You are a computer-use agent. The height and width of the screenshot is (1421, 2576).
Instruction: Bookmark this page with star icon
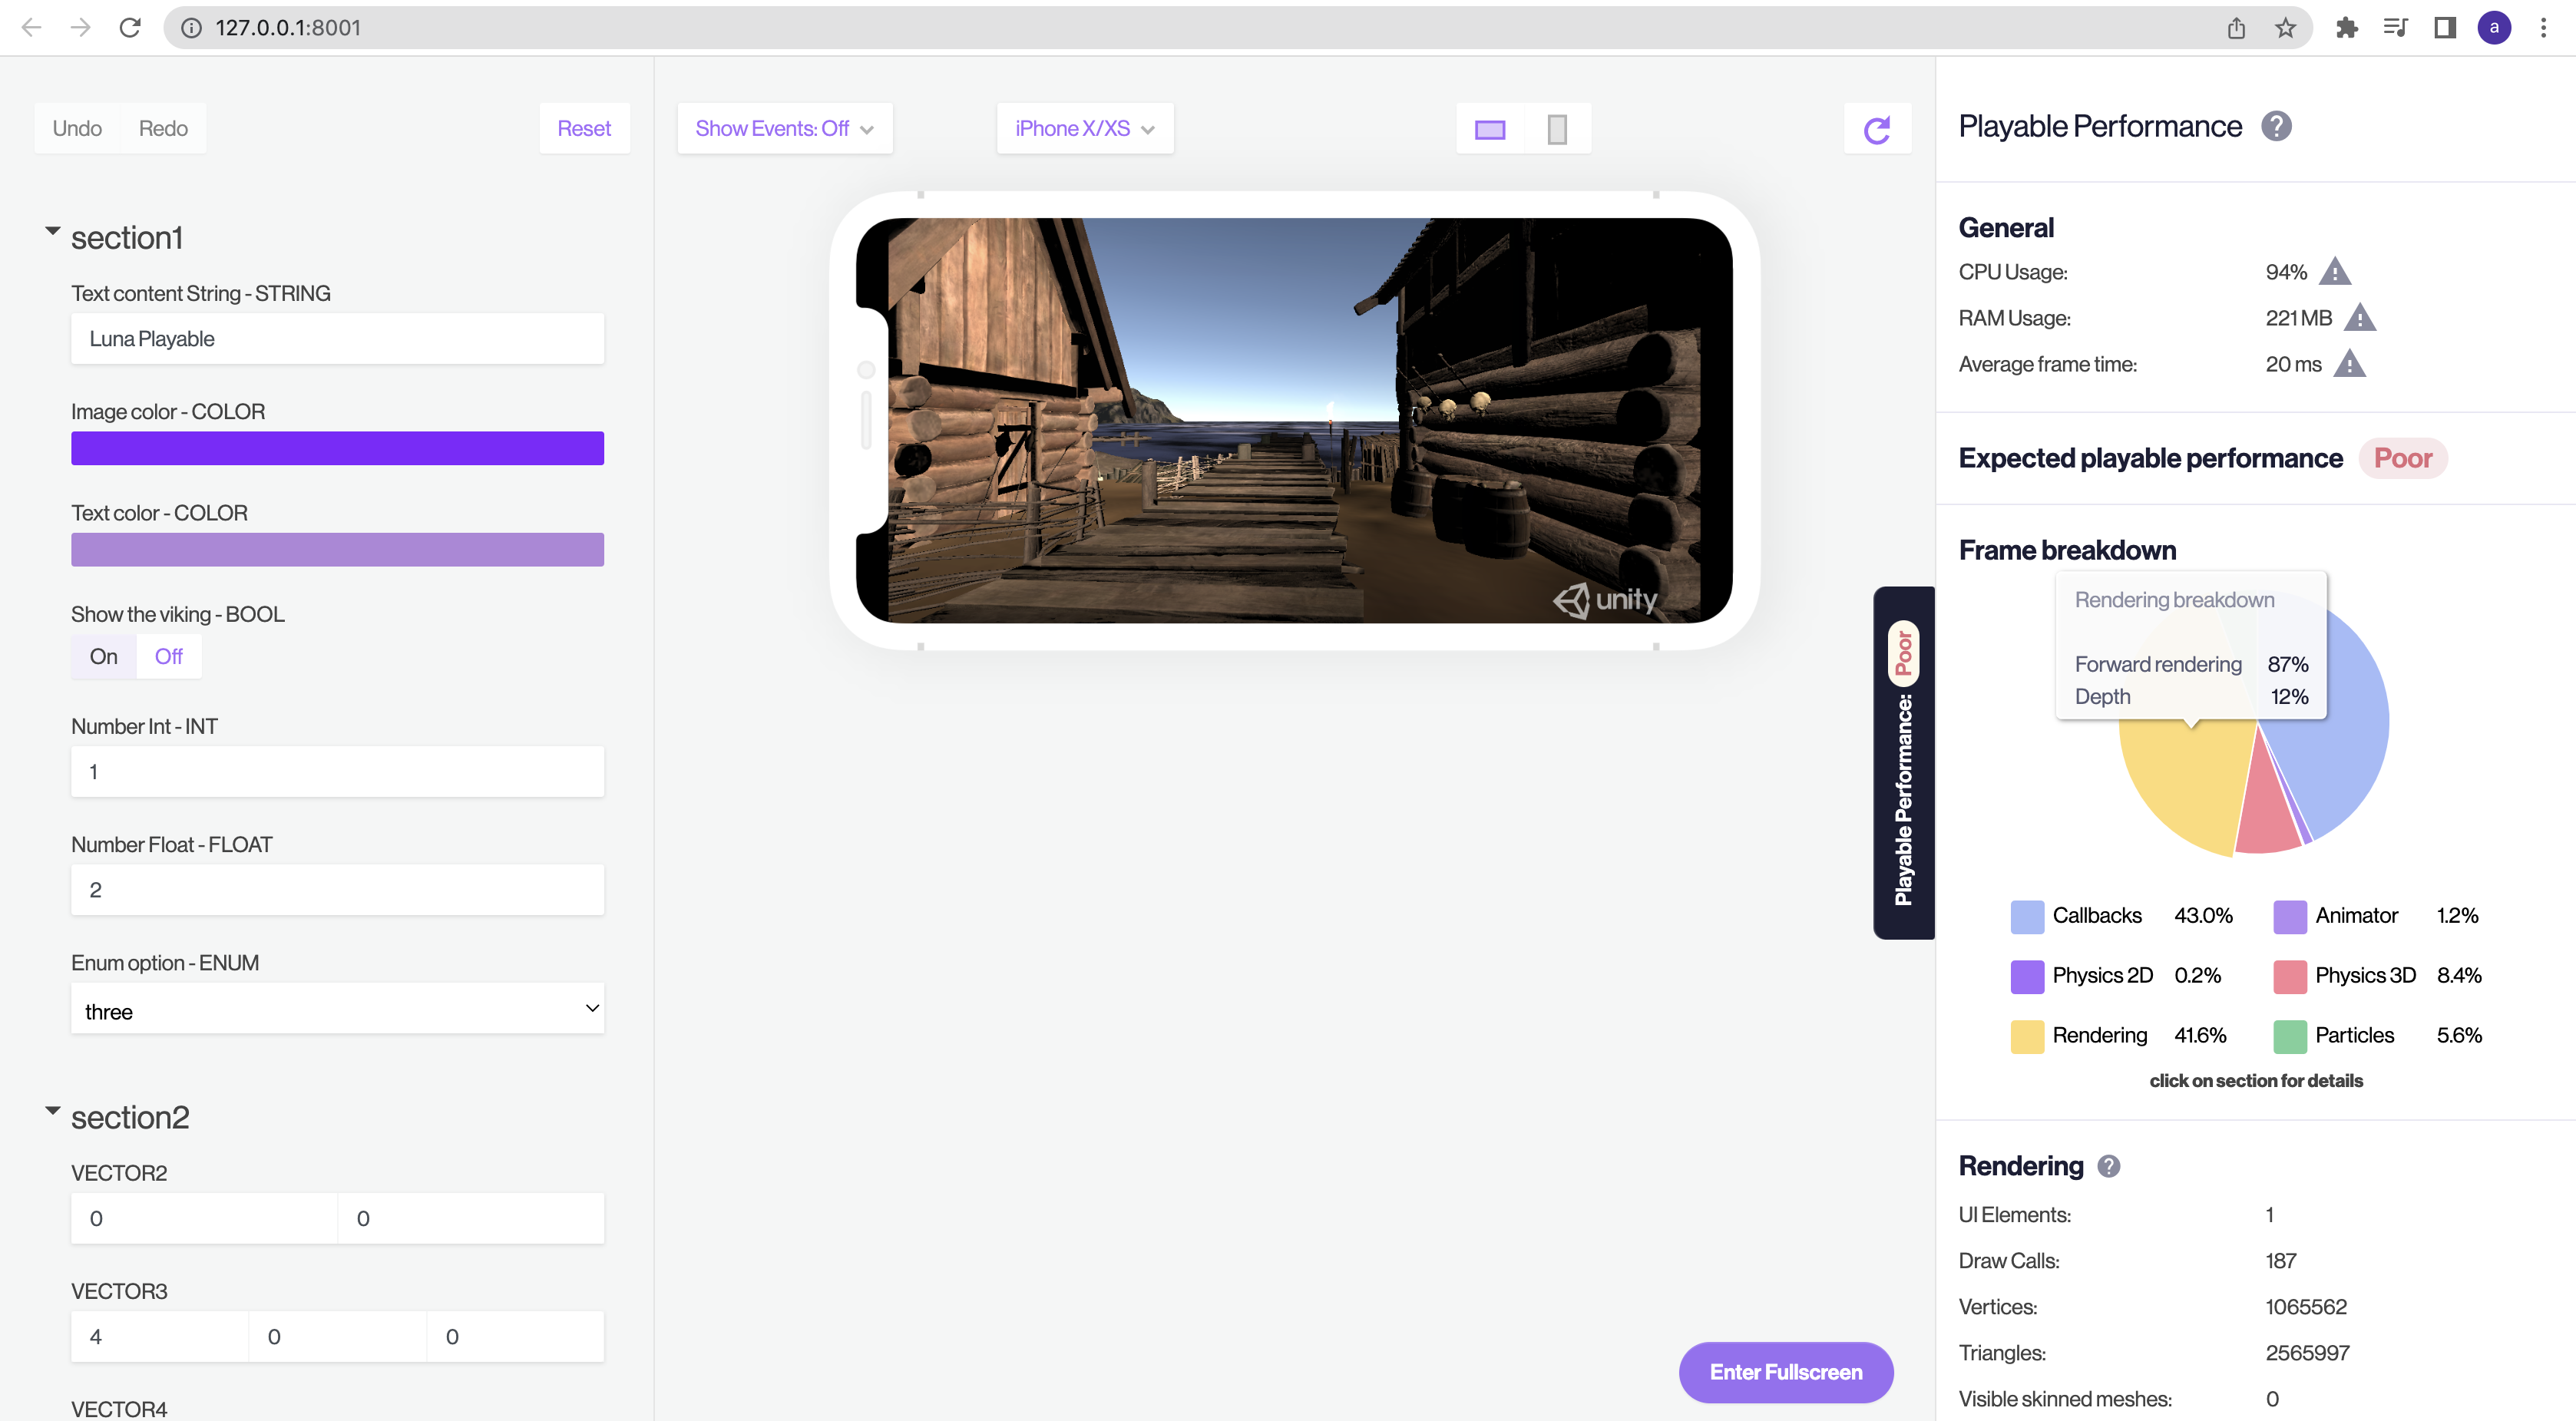2285,27
